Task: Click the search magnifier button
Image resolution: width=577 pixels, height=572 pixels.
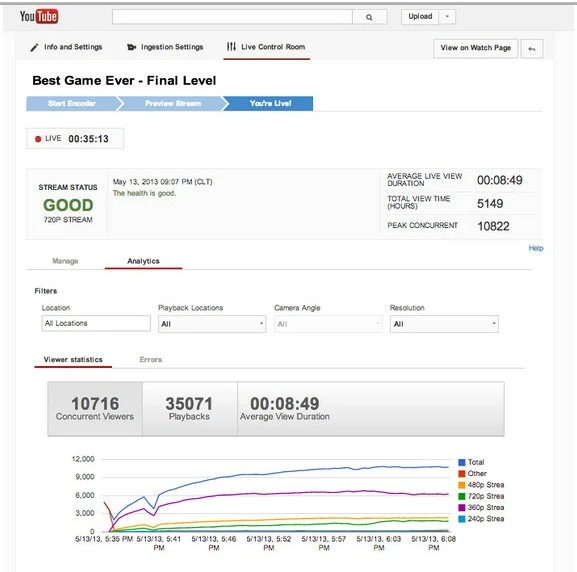Action: 369,17
